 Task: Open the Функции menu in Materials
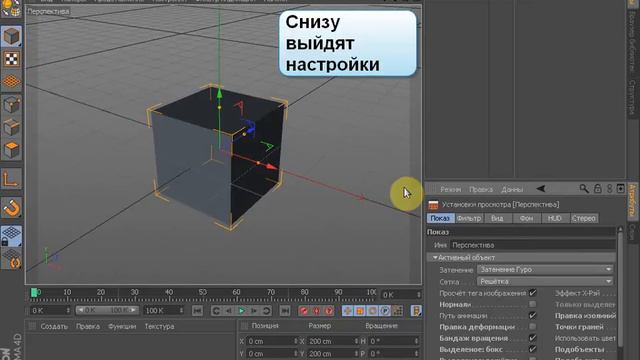tap(122, 327)
